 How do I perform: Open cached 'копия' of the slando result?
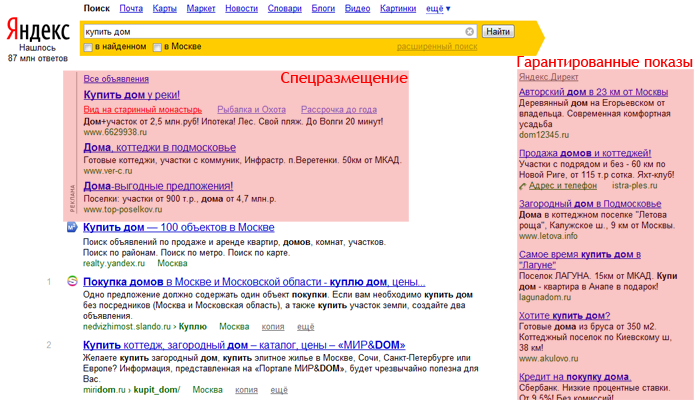coord(273,327)
